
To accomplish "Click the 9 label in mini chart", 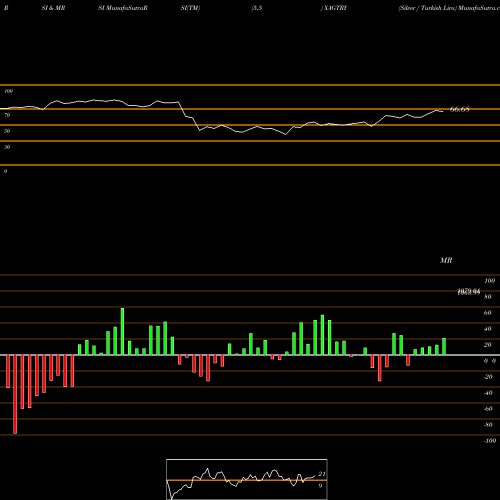I will (320, 486).
